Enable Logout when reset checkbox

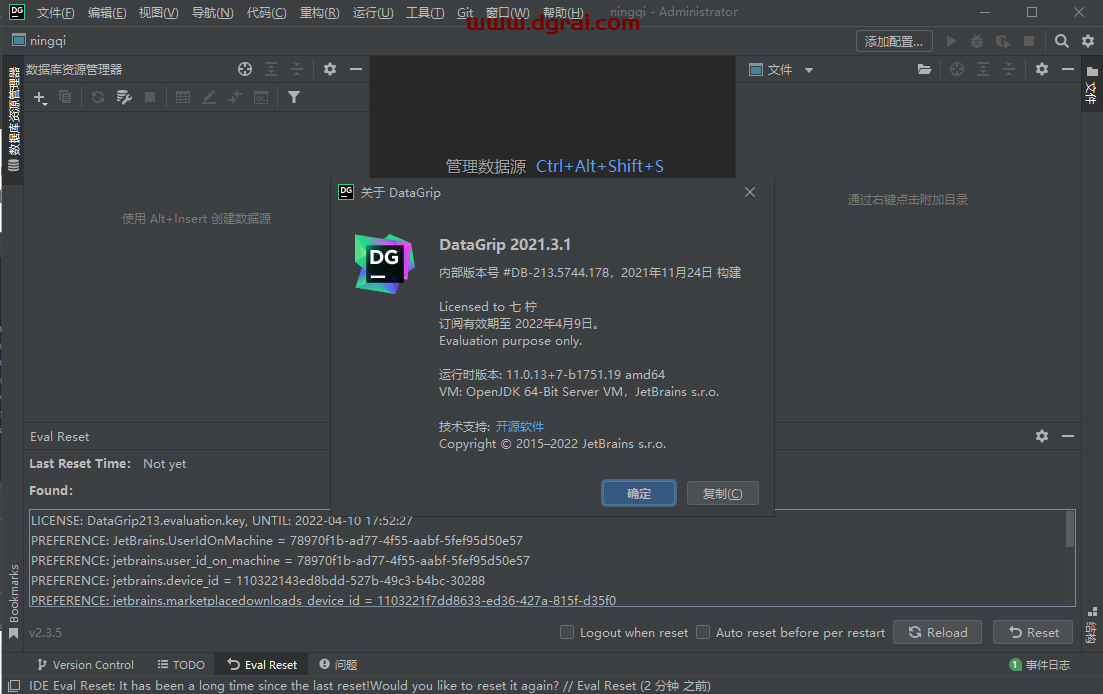[567, 632]
